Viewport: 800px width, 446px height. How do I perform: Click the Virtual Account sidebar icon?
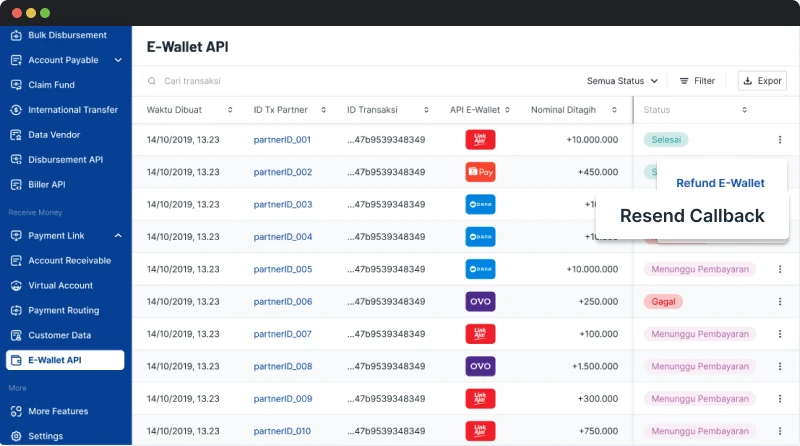[x=16, y=286]
